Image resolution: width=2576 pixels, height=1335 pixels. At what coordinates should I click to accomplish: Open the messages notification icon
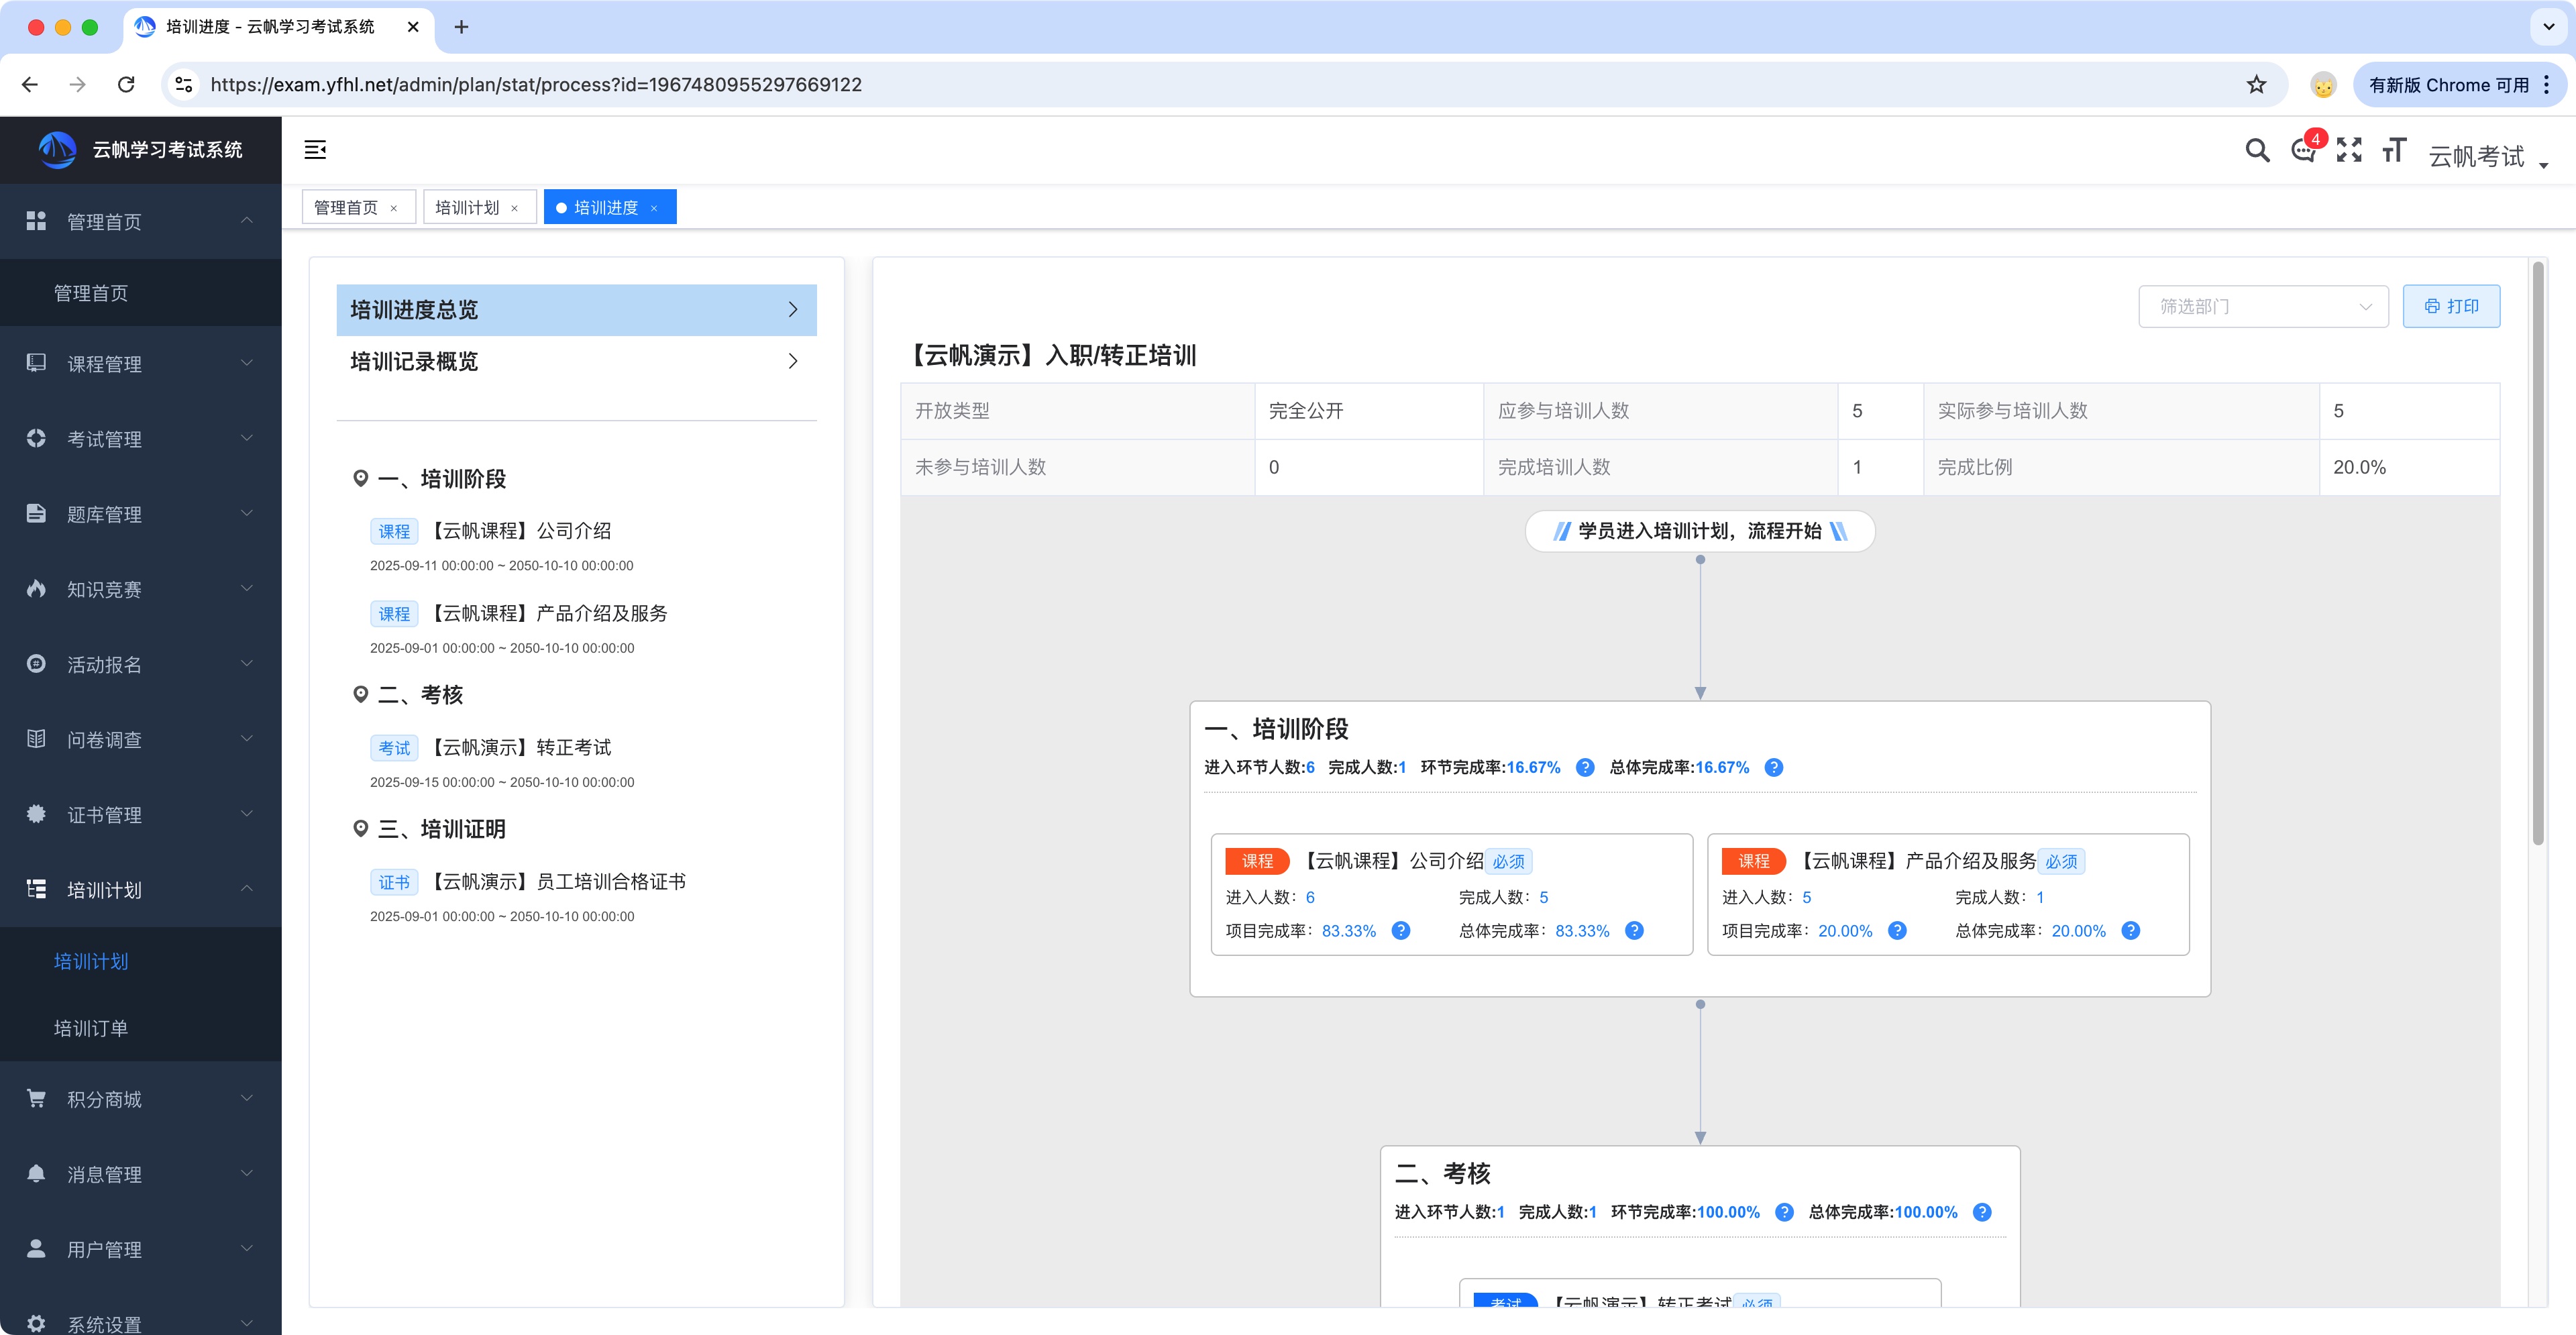click(2303, 152)
